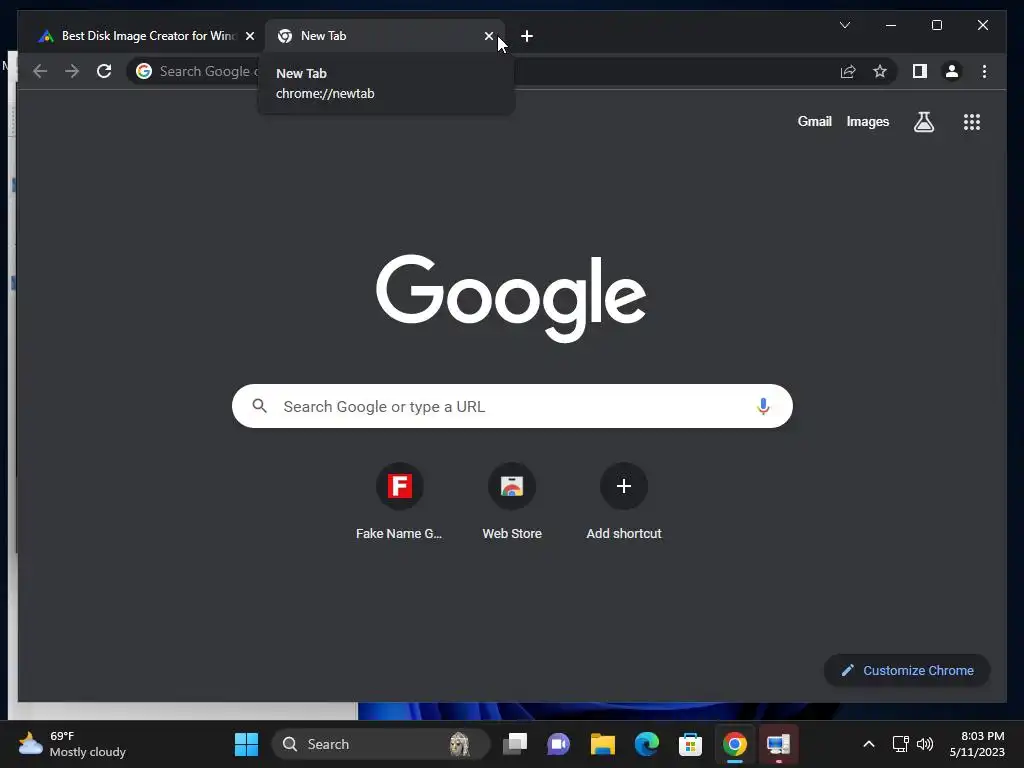
Task: Click the Google logo
Action: click(511, 298)
